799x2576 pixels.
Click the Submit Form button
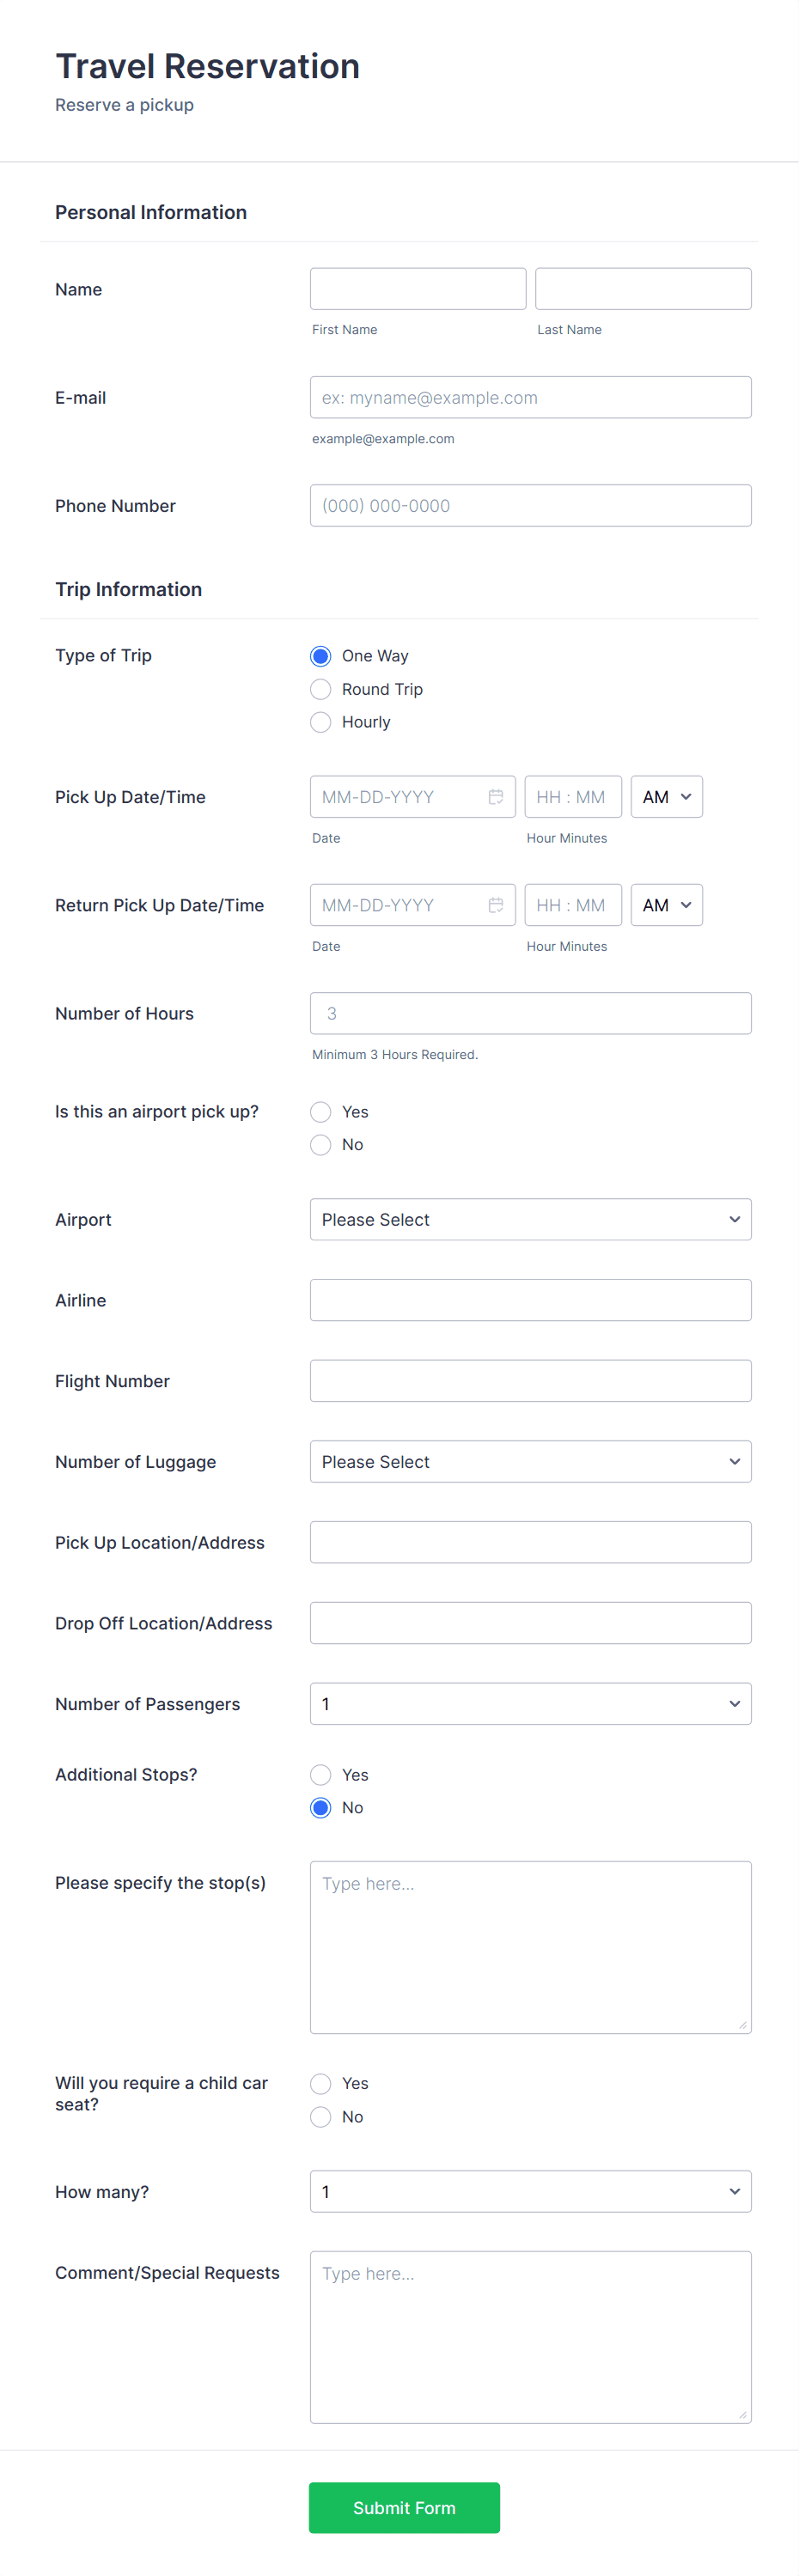pyautogui.click(x=404, y=2507)
